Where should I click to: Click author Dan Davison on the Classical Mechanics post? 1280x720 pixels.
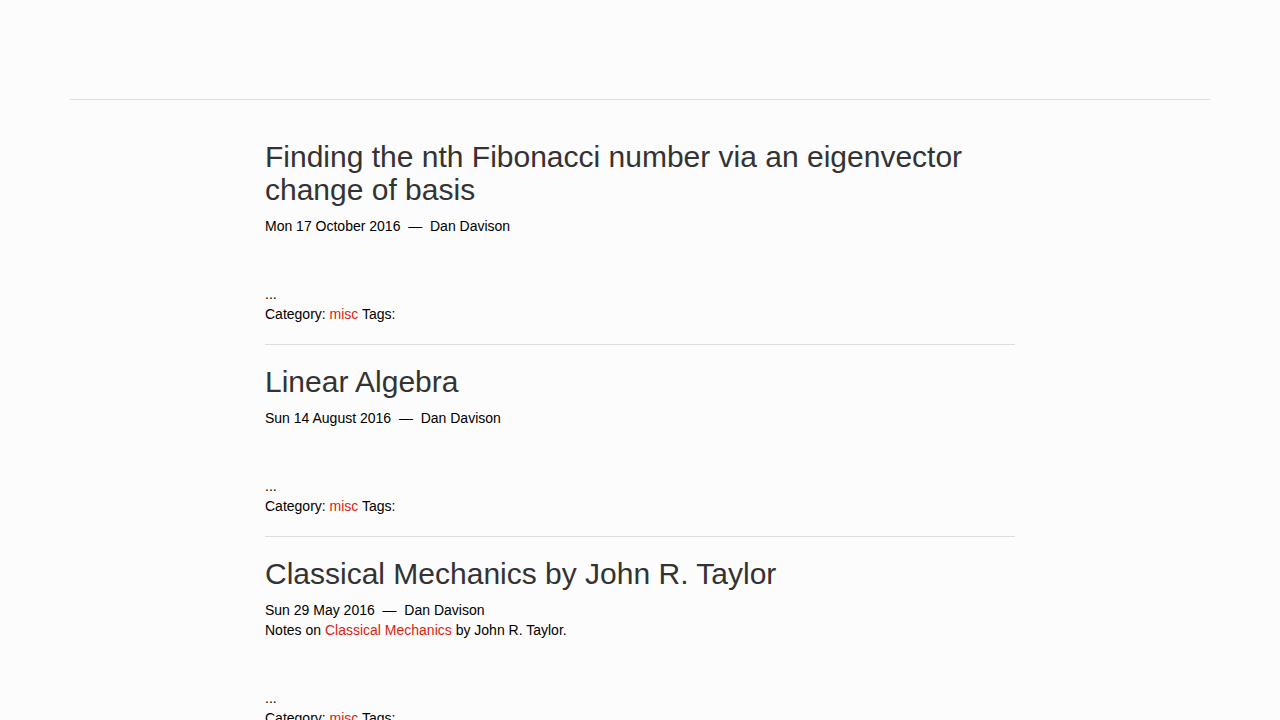(444, 610)
